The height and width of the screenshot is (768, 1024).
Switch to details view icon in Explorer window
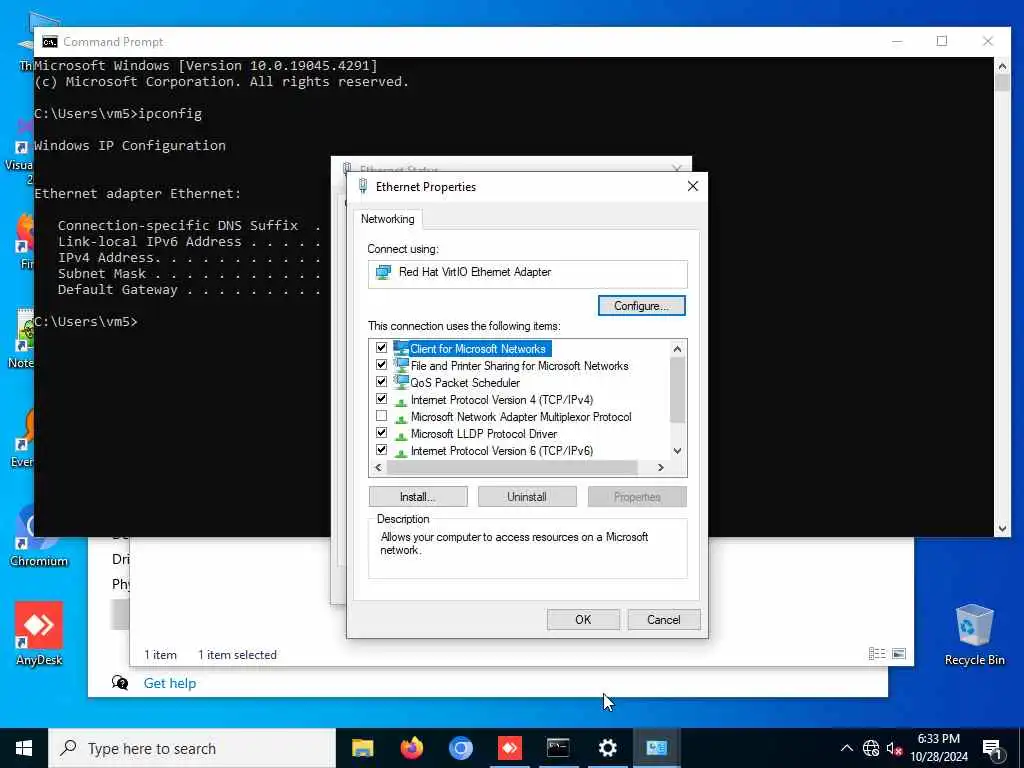[877, 654]
